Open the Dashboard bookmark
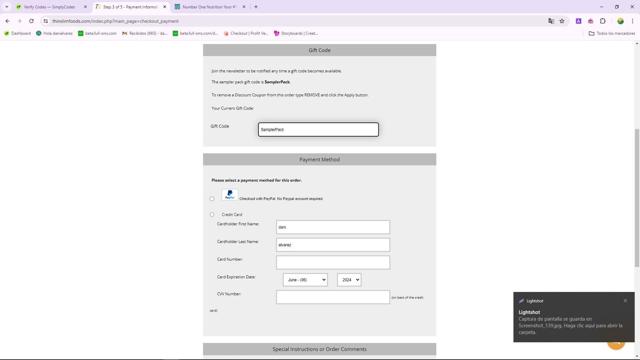This screenshot has height=360, width=640. click(x=18, y=33)
